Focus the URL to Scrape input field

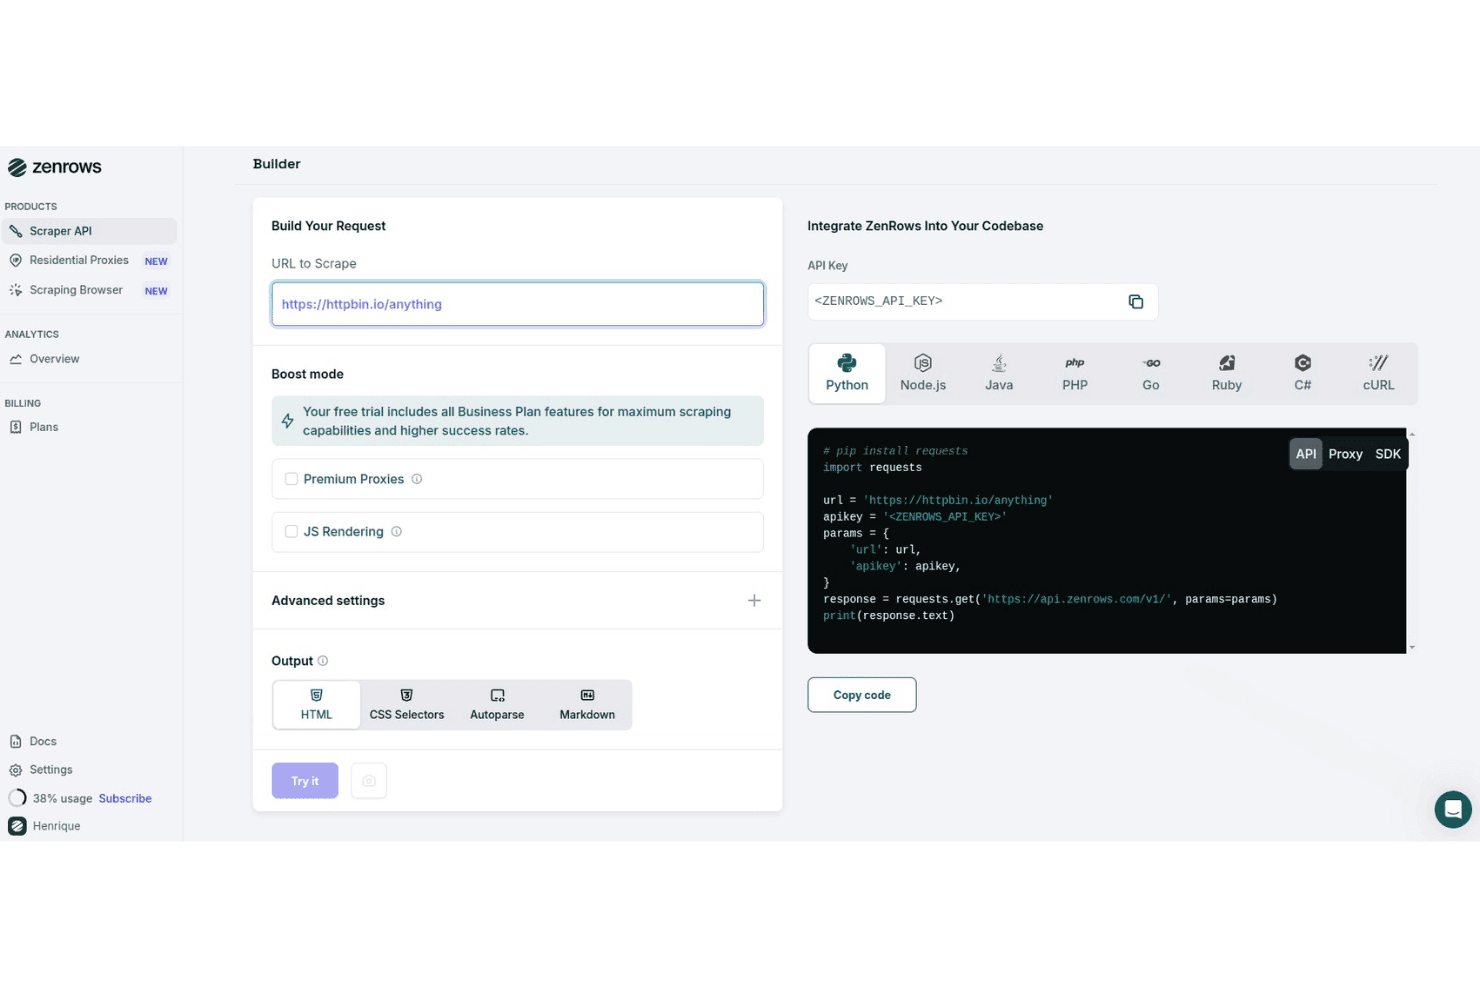tap(518, 304)
